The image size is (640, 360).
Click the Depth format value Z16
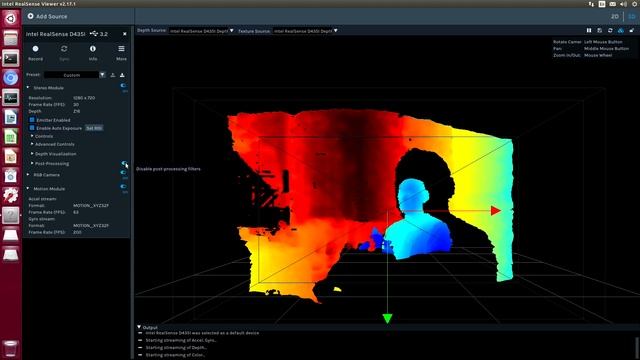pyautogui.click(x=77, y=111)
